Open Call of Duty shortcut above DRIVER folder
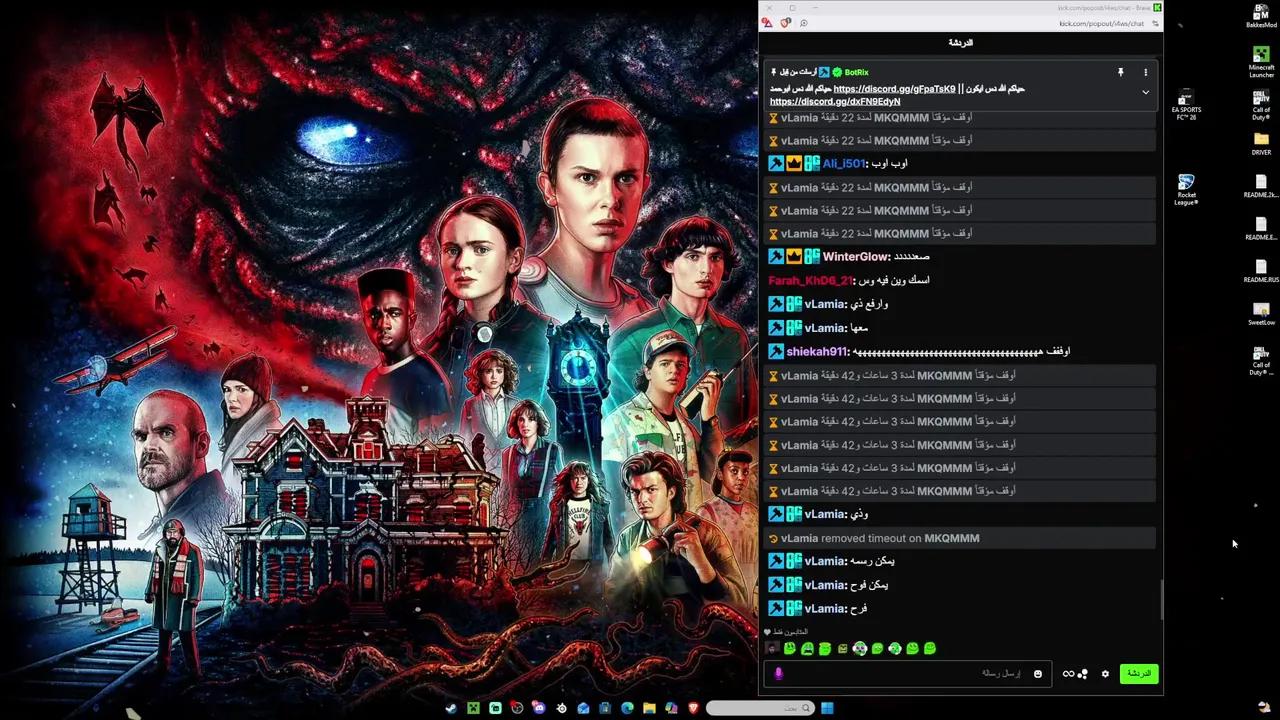 pos(1261,105)
